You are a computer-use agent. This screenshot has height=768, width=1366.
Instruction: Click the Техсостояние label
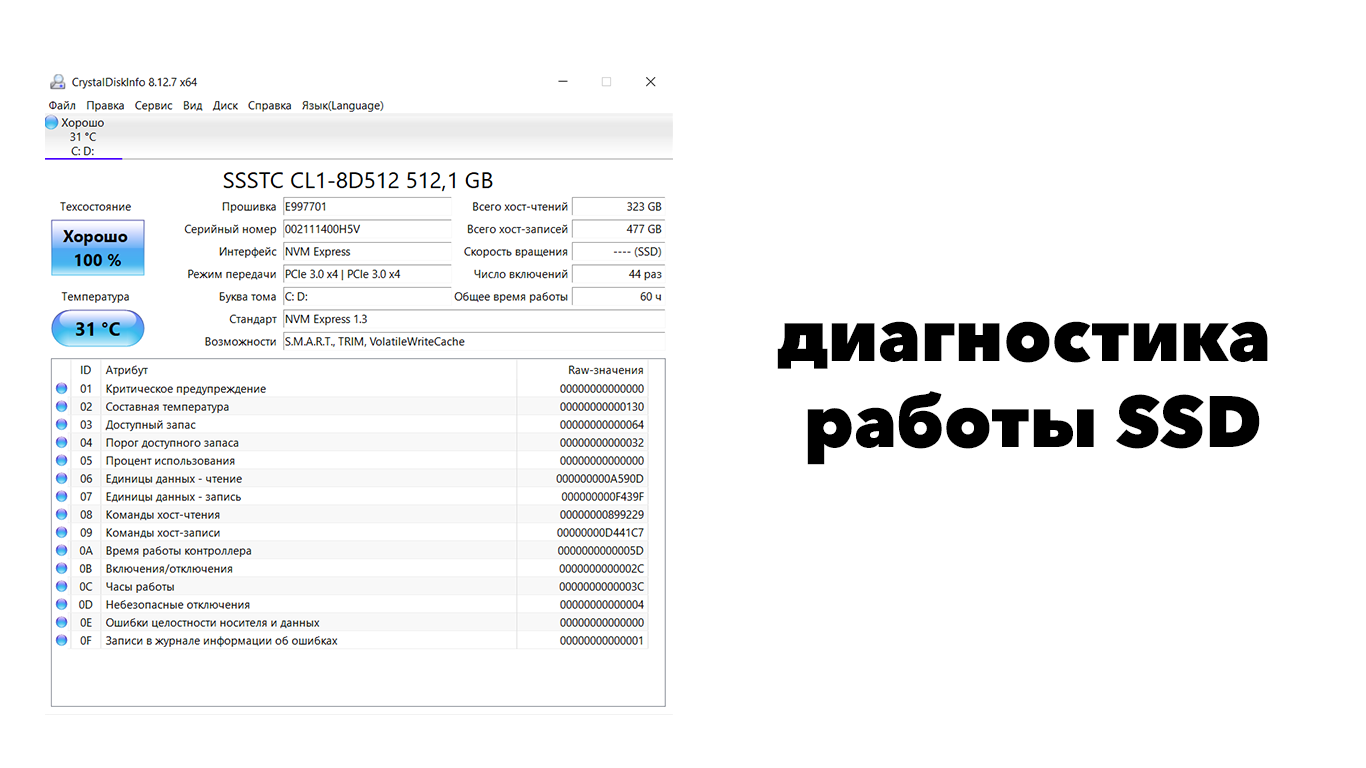point(96,207)
